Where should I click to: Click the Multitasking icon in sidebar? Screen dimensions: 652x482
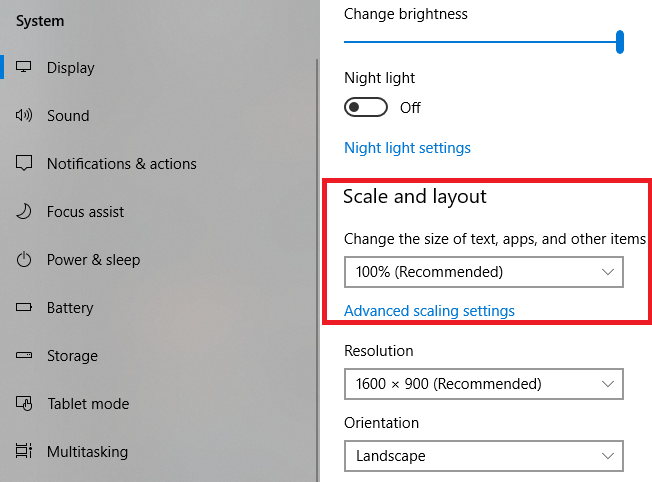[x=25, y=452]
